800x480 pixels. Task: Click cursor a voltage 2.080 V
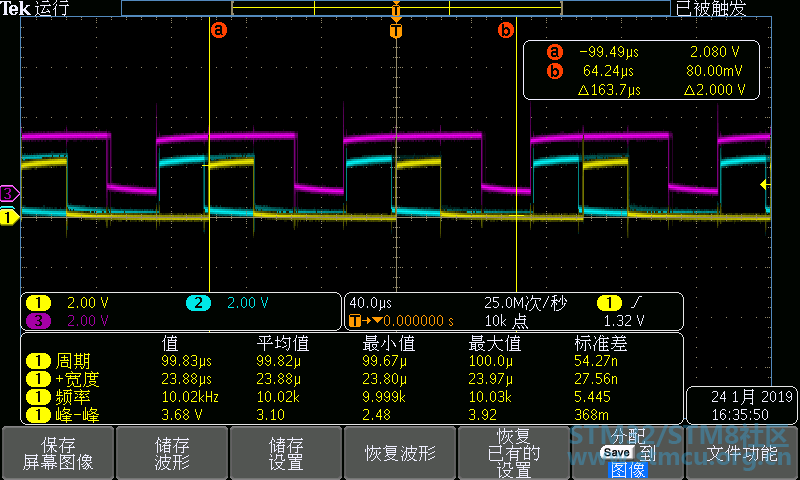715,52
